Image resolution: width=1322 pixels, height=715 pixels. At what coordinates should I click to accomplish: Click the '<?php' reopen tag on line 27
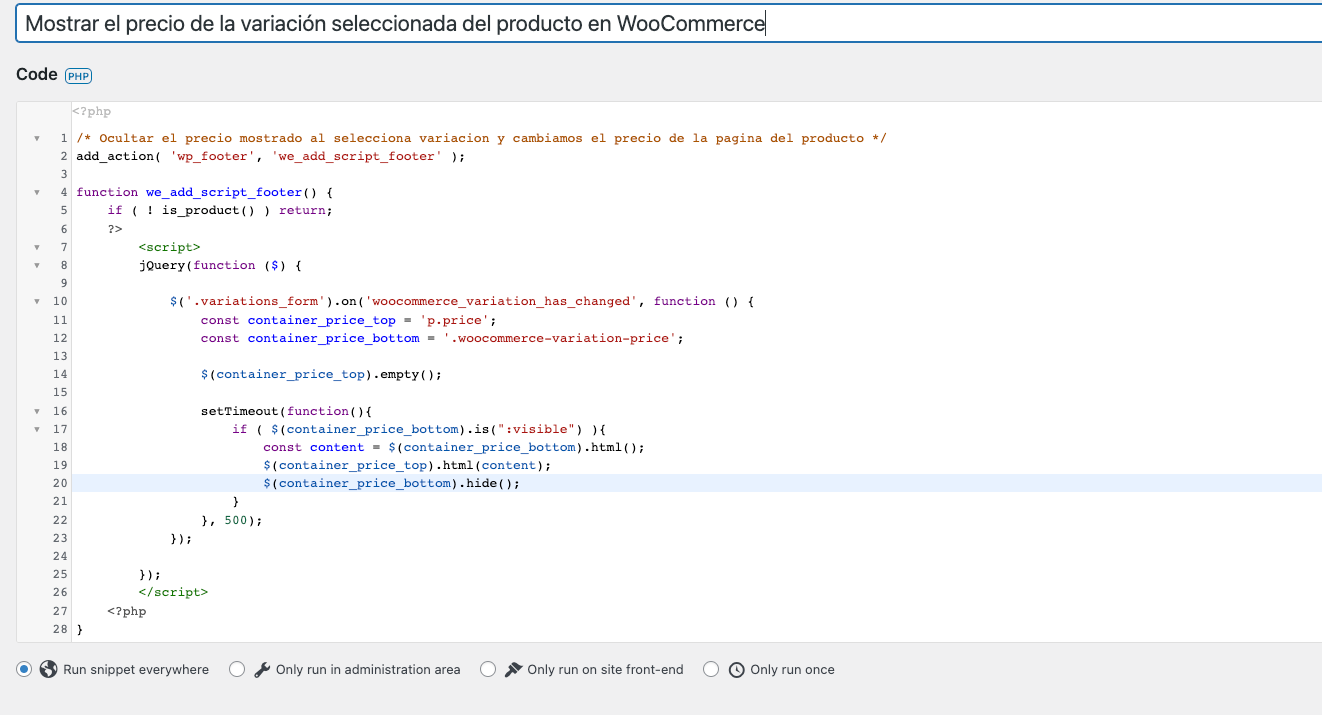pos(127,611)
